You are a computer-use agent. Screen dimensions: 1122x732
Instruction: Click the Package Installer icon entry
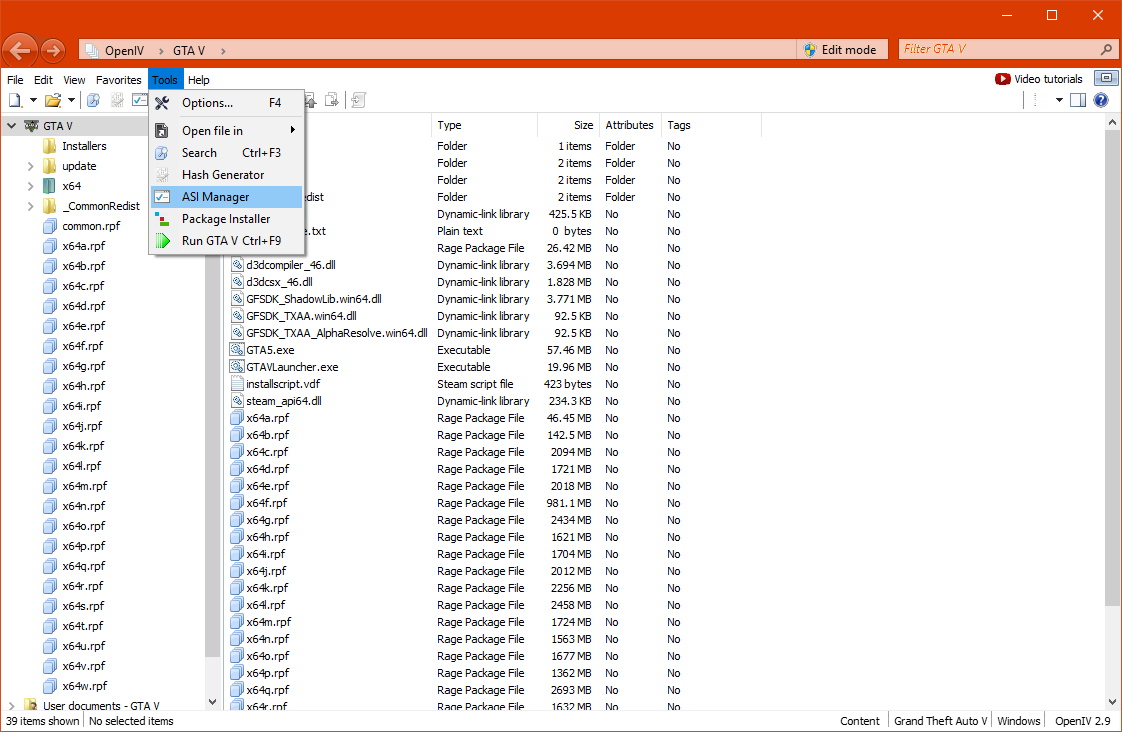(162, 219)
